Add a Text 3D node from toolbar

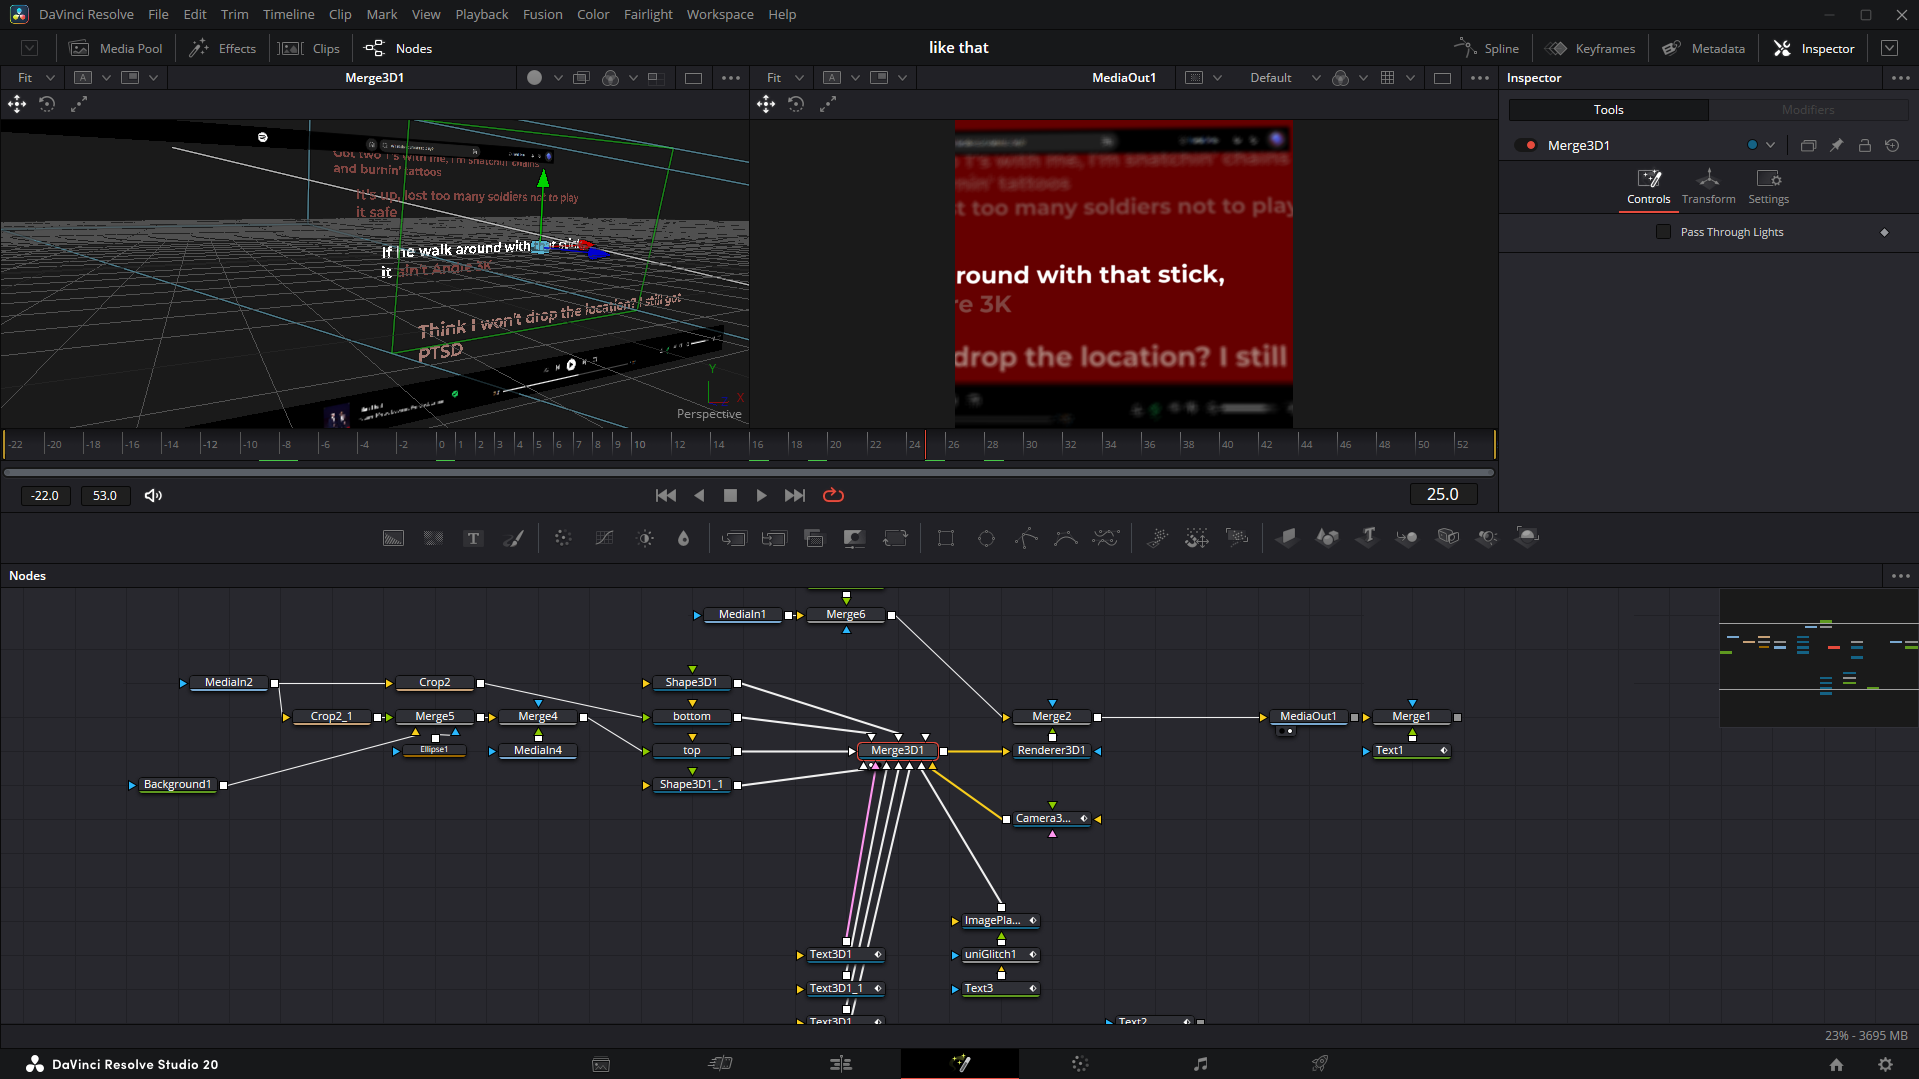[x=1367, y=538]
